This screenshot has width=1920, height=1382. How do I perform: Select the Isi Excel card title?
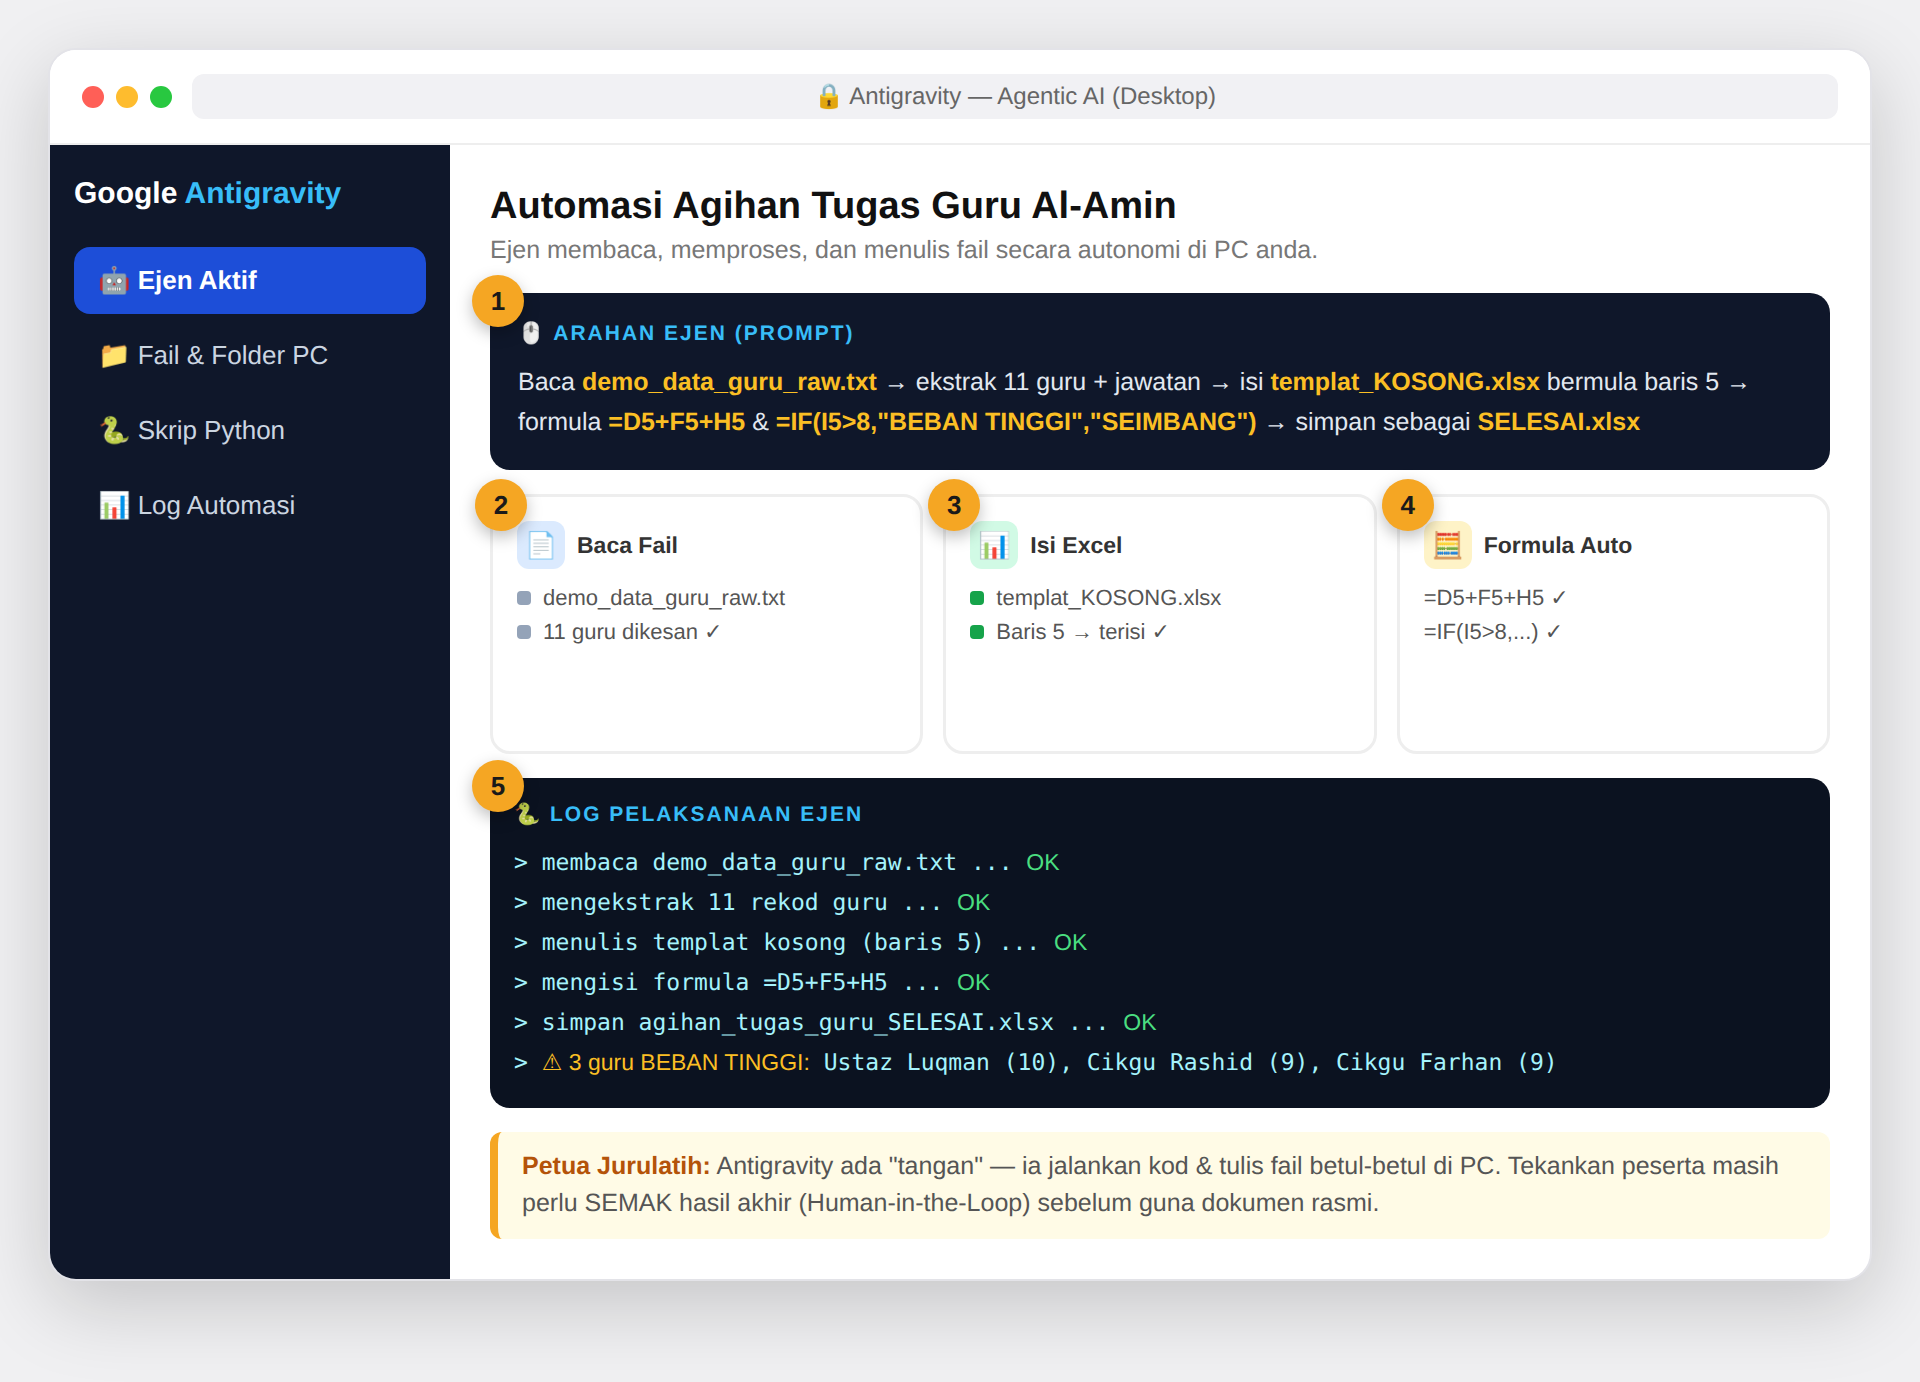[1076, 545]
